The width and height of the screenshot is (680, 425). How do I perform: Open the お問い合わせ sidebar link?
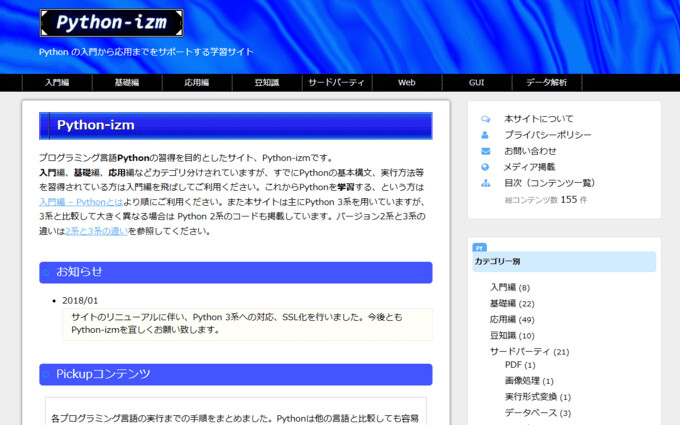pos(530,151)
